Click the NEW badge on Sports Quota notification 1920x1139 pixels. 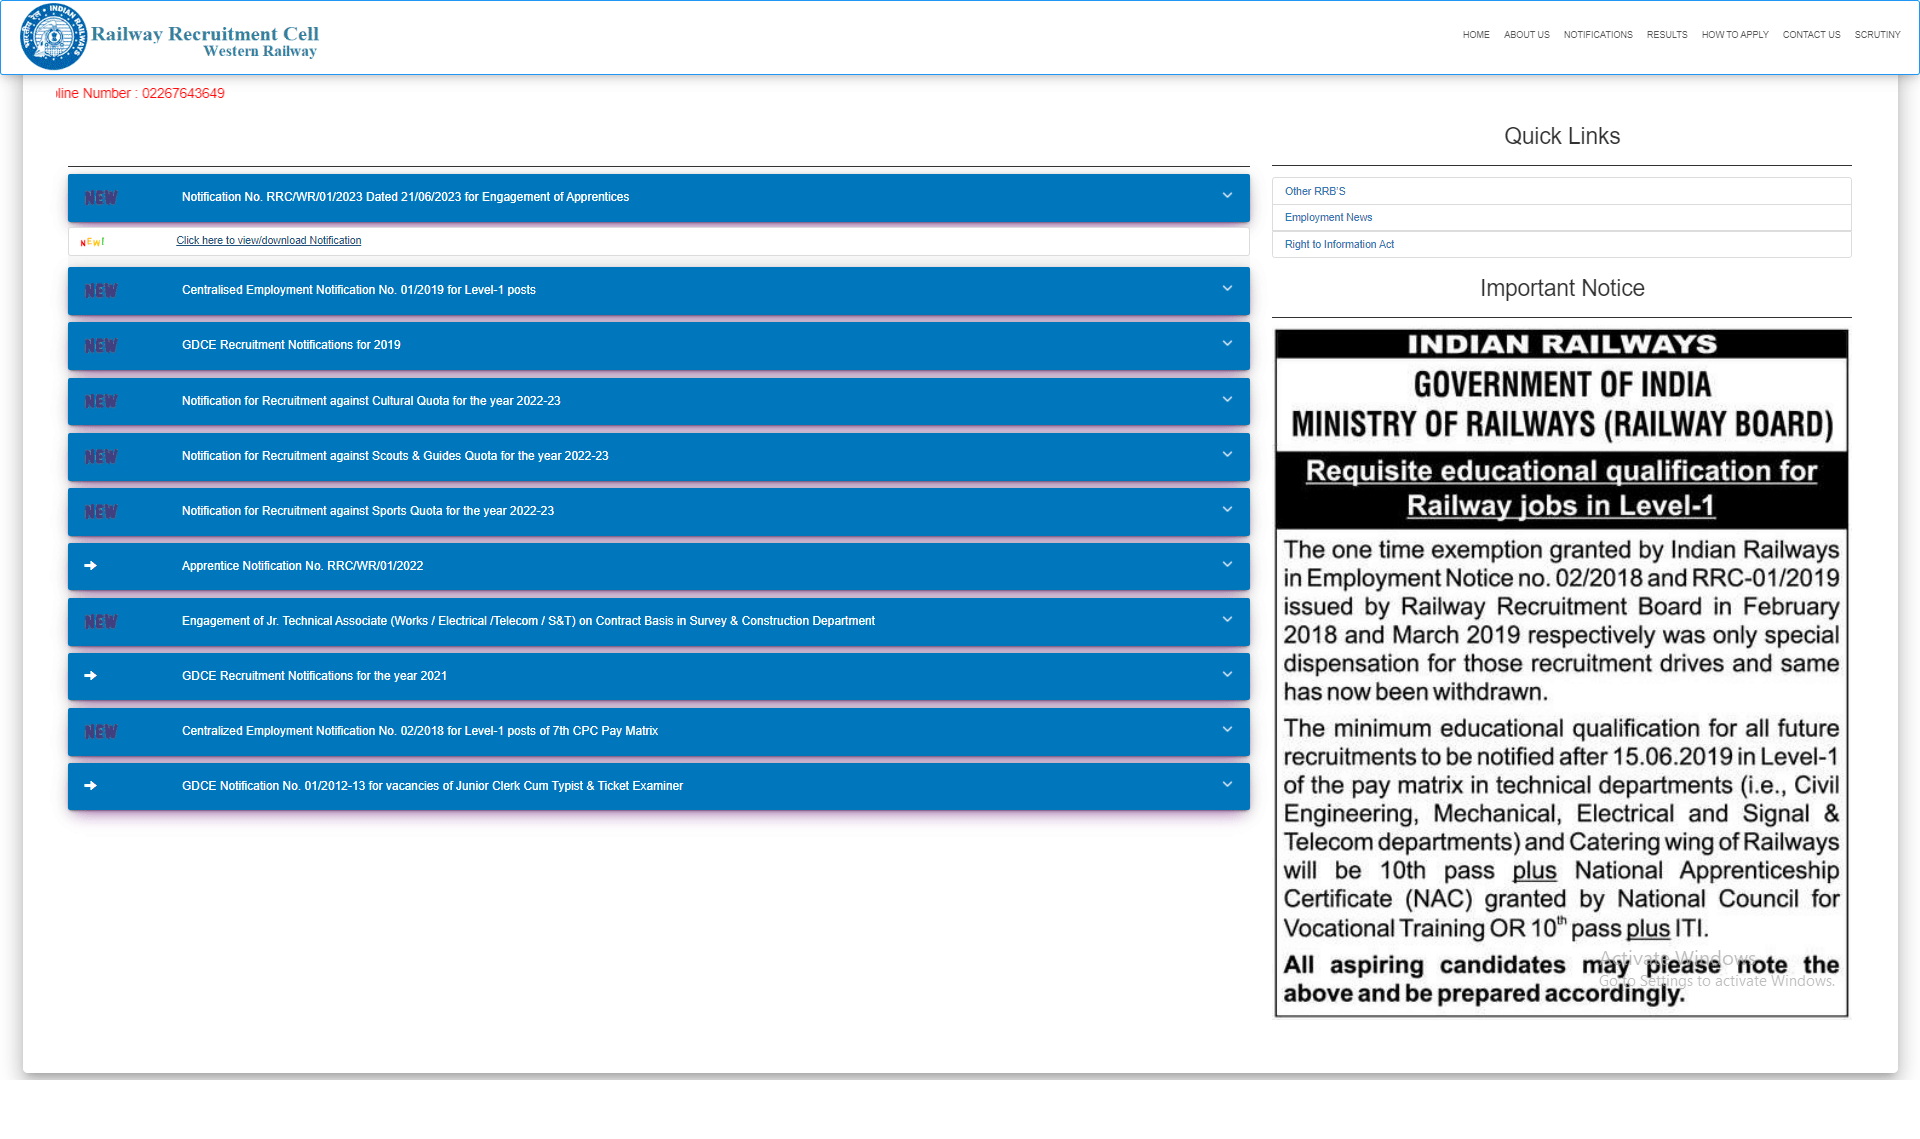coord(101,511)
